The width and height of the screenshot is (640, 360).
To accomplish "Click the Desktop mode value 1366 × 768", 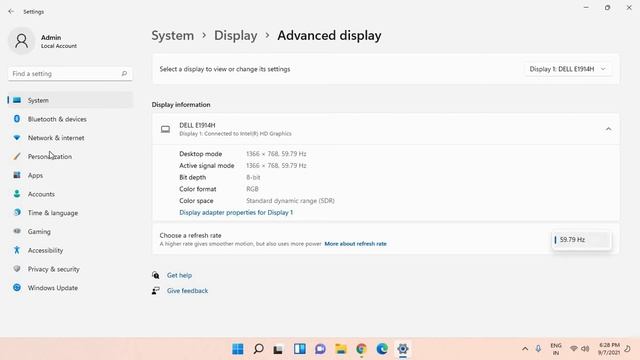I will 276,154.
